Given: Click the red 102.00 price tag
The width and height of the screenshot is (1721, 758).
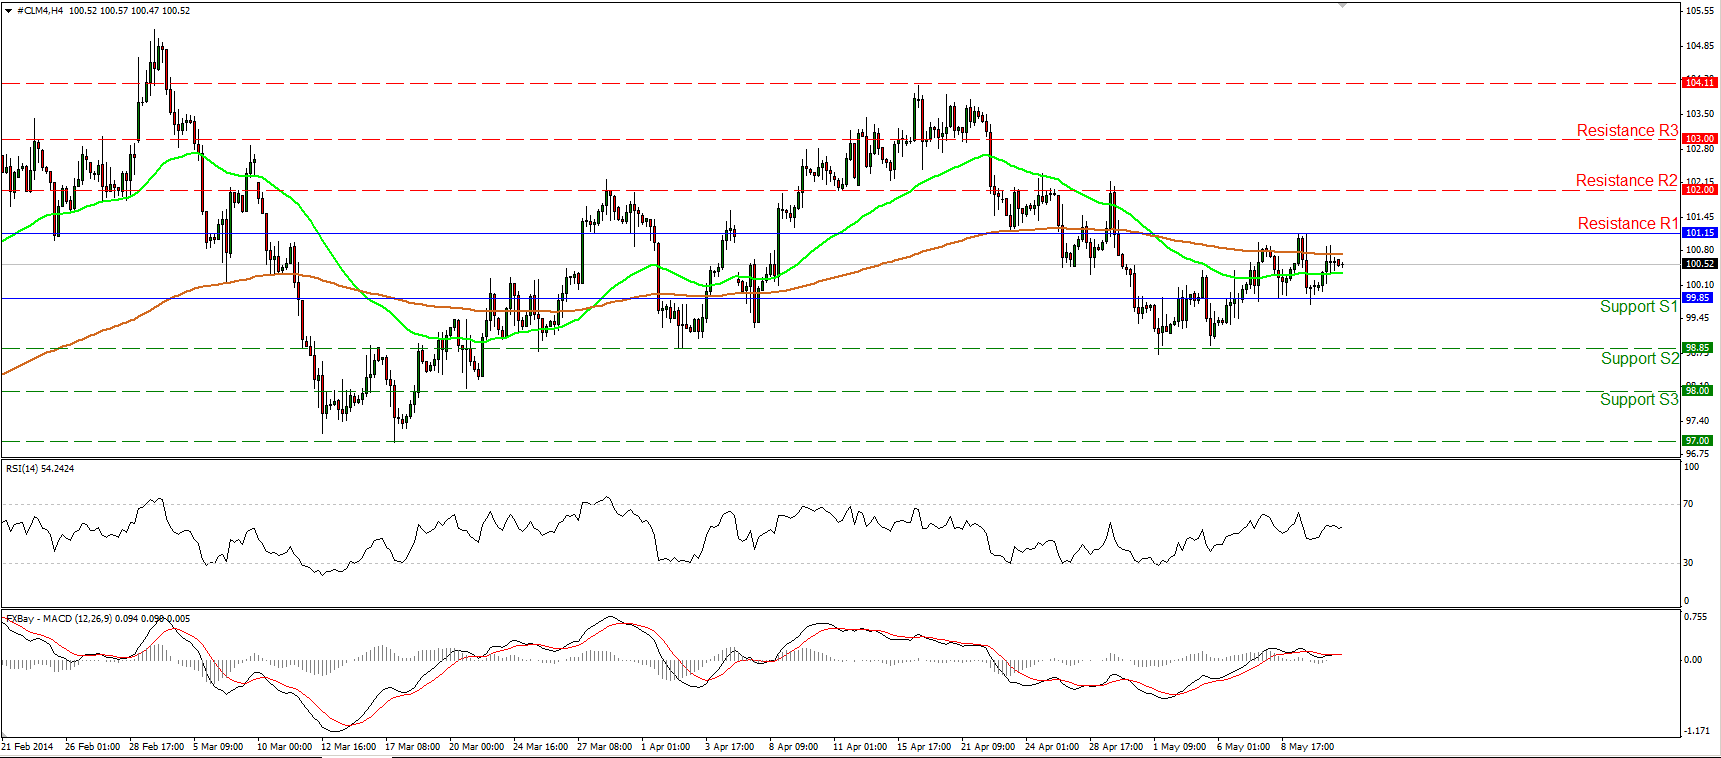Looking at the screenshot, I should pyautogui.click(x=1700, y=190).
